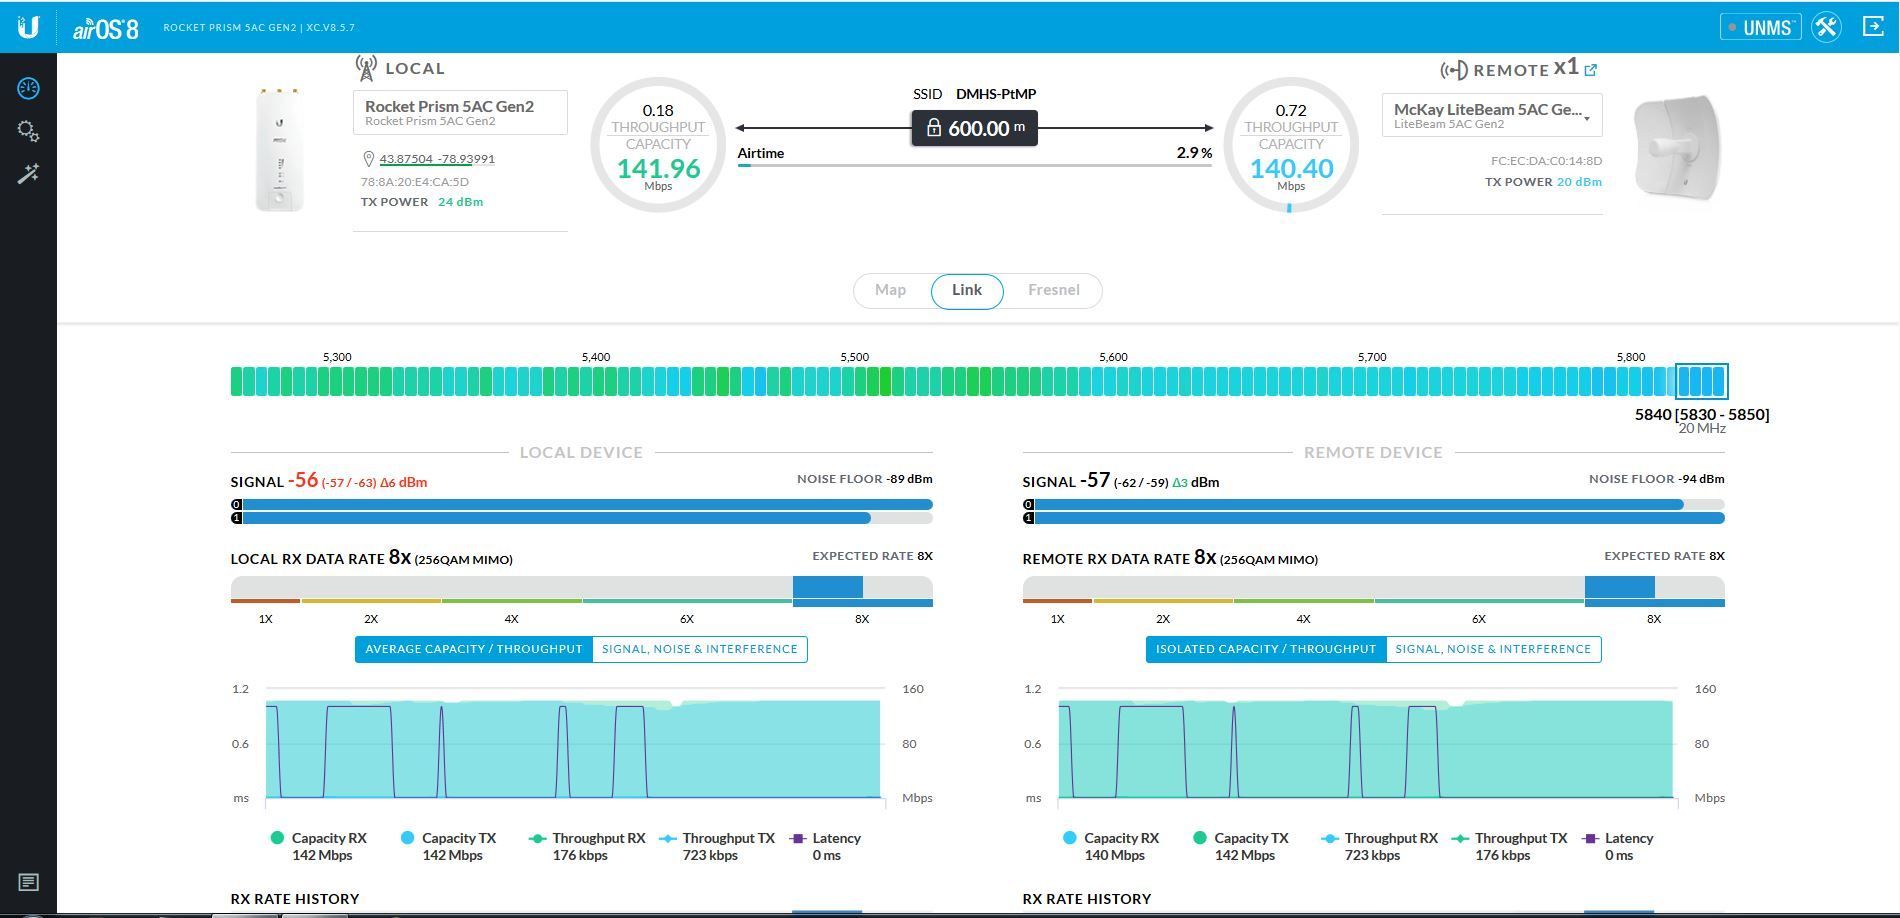Click the remote throughput capacity gauge 140.40
Image resolution: width=1900 pixels, height=918 pixels.
coord(1291,145)
